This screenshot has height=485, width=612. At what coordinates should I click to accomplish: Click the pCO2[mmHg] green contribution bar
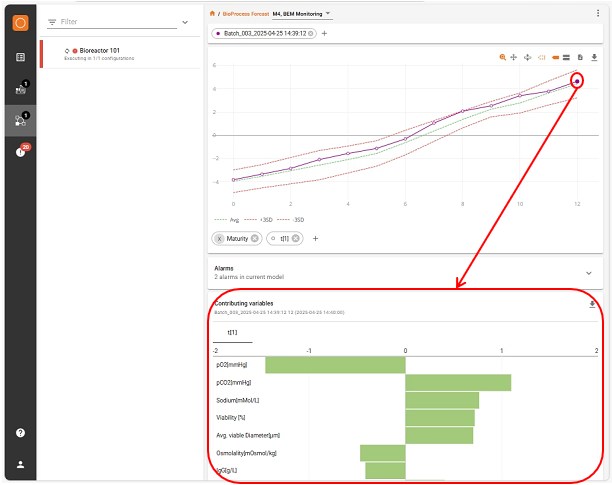pos(457,382)
